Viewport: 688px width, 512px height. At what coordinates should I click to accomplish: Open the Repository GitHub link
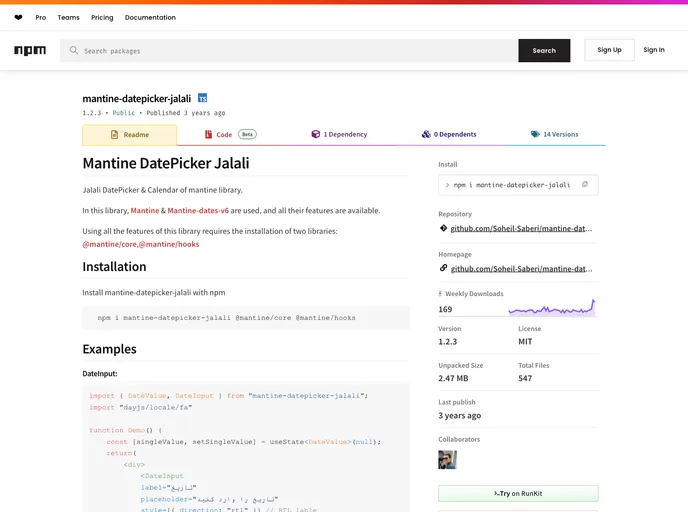point(521,229)
